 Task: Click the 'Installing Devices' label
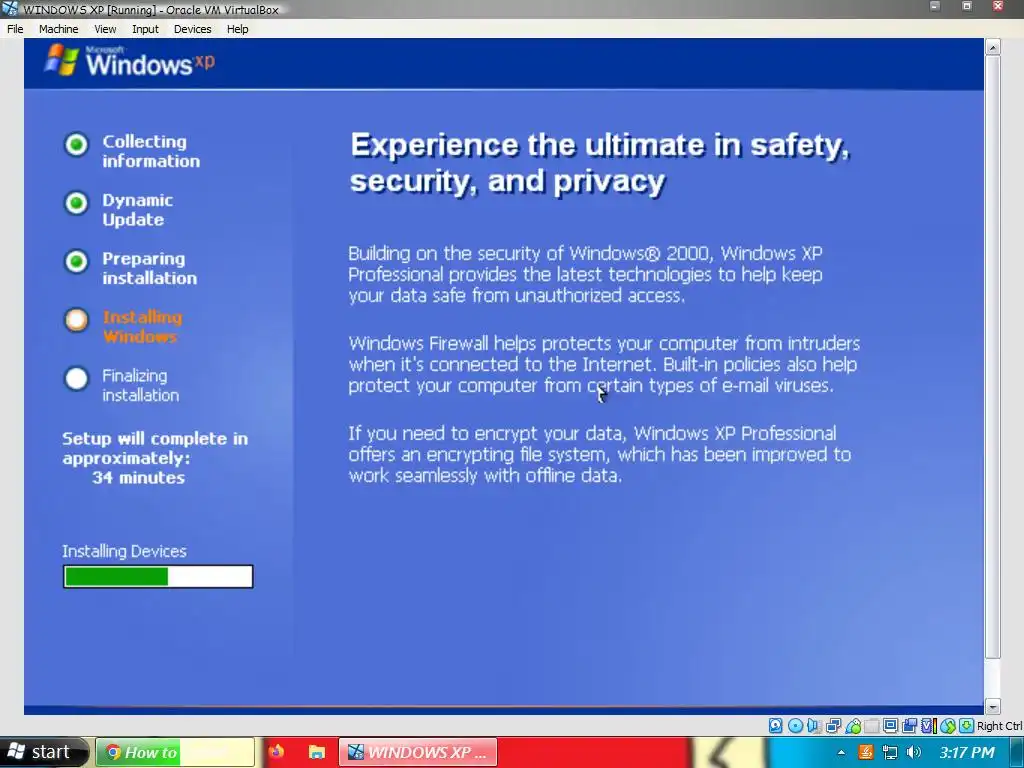pyautogui.click(x=124, y=551)
